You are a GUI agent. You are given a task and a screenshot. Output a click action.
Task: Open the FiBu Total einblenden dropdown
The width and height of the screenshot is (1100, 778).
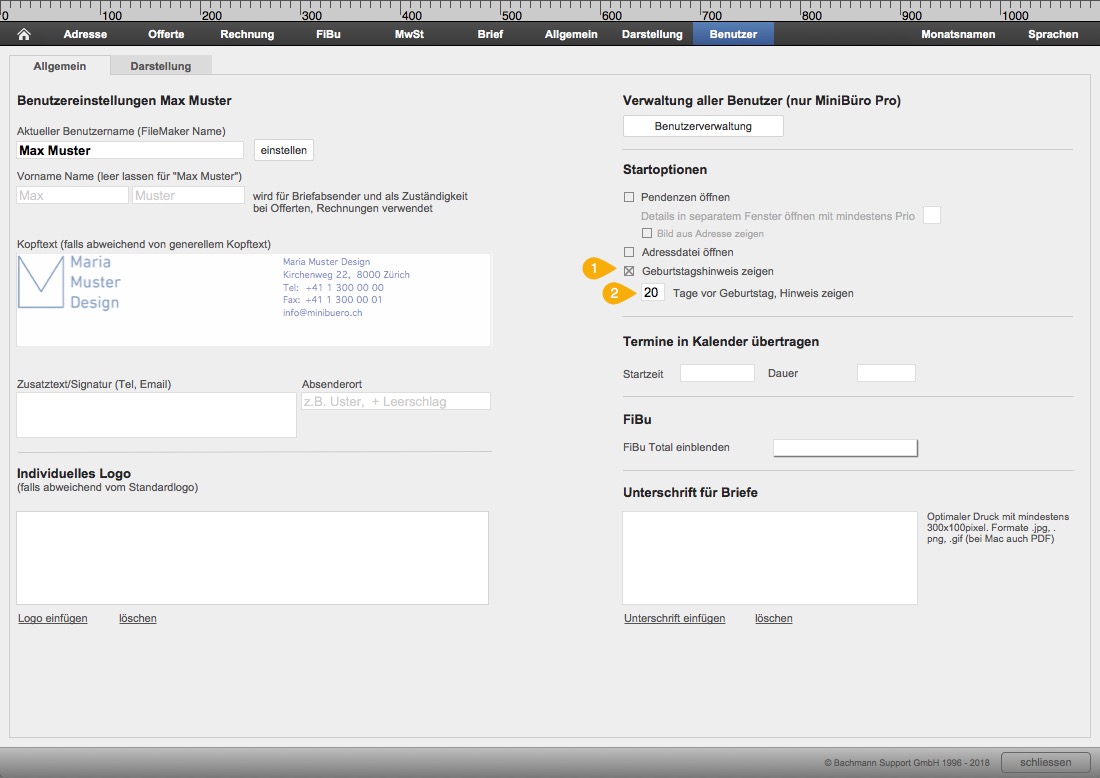click(x=845, y=448)
